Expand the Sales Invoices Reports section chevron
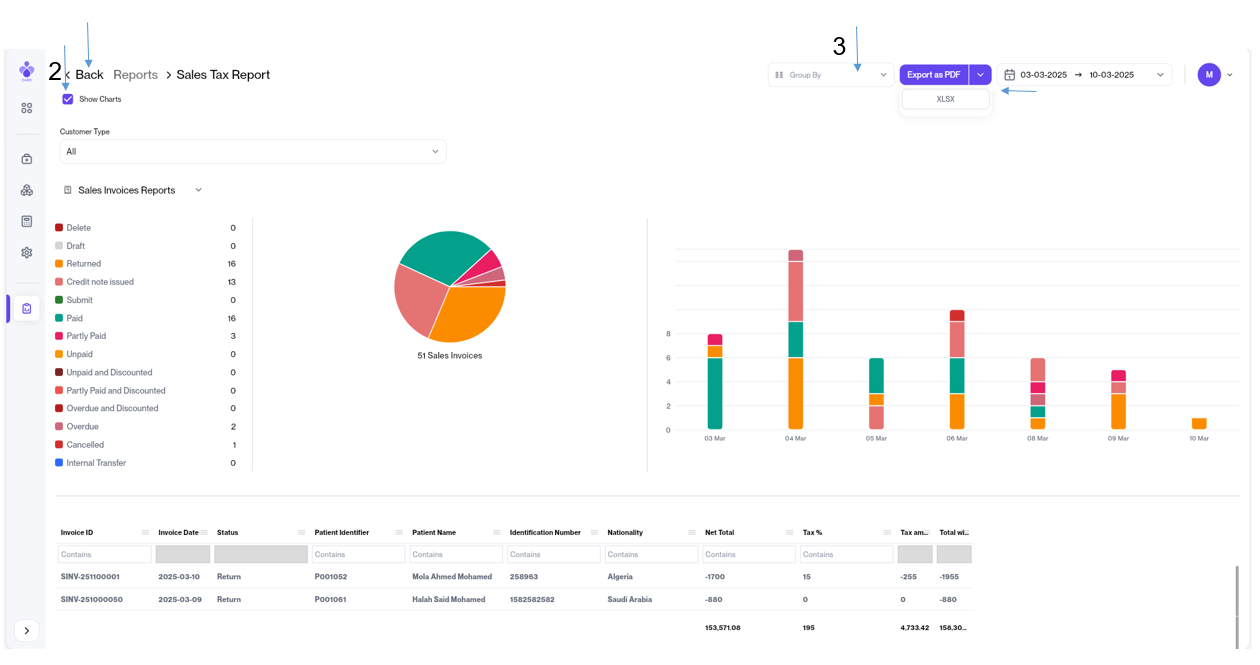This screenshot has width=1260, height=665. click(x=198, y=190)
